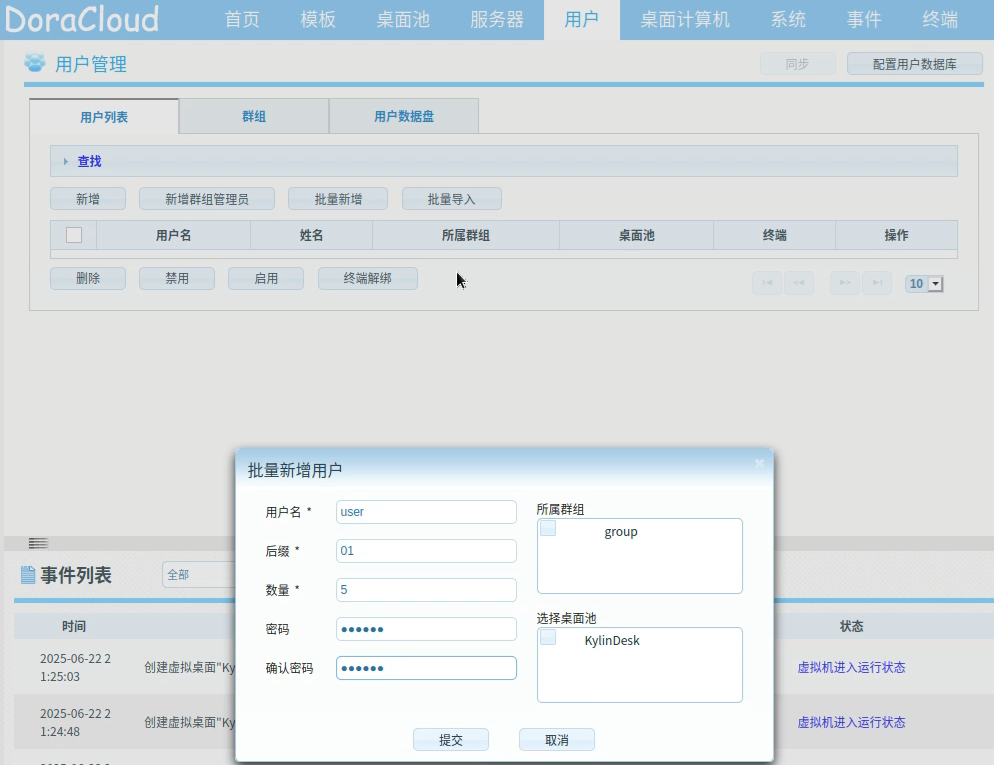Click the 用户名 input field containing user
This screenshot has height=765, width=994.
click(x=426, y=511)
